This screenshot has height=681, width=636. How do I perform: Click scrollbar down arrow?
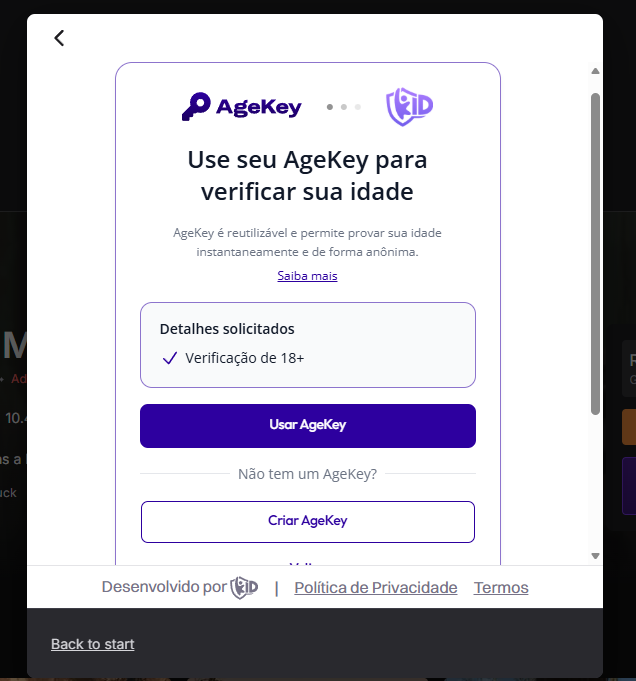tap(596, 556)
